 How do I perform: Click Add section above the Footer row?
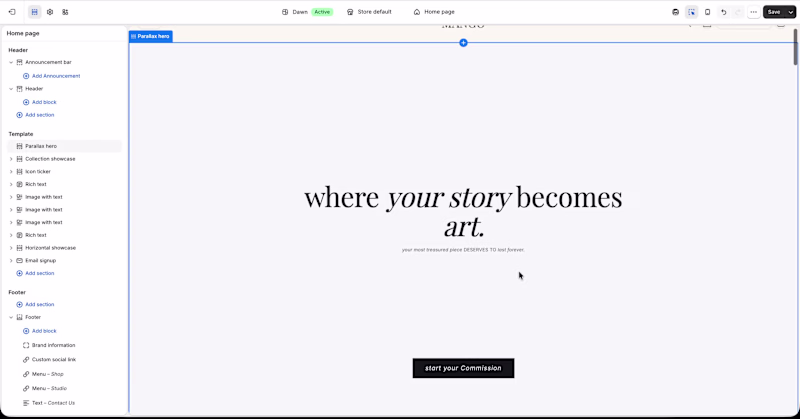pyautogui.click(x=40, y=304)
